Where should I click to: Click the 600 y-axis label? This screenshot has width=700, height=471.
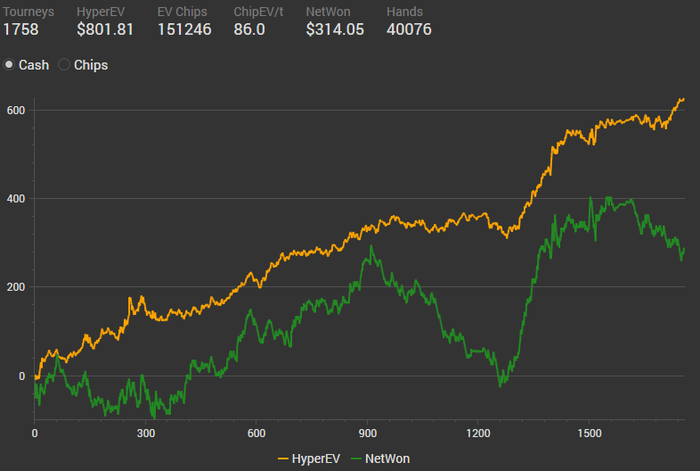tap(16, 110)
